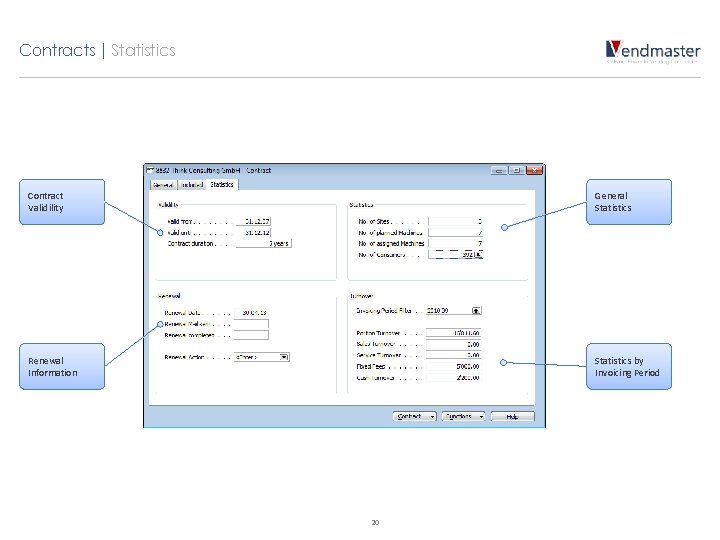Click the Renewal Date field
The image size is (720, 540).
click(x=251, y=313)
